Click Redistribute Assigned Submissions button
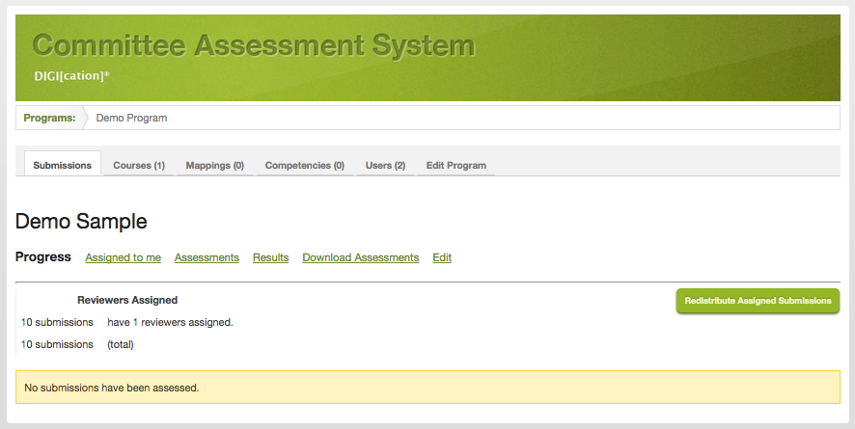This screenshot has width=855, height=429. point(757,301)
